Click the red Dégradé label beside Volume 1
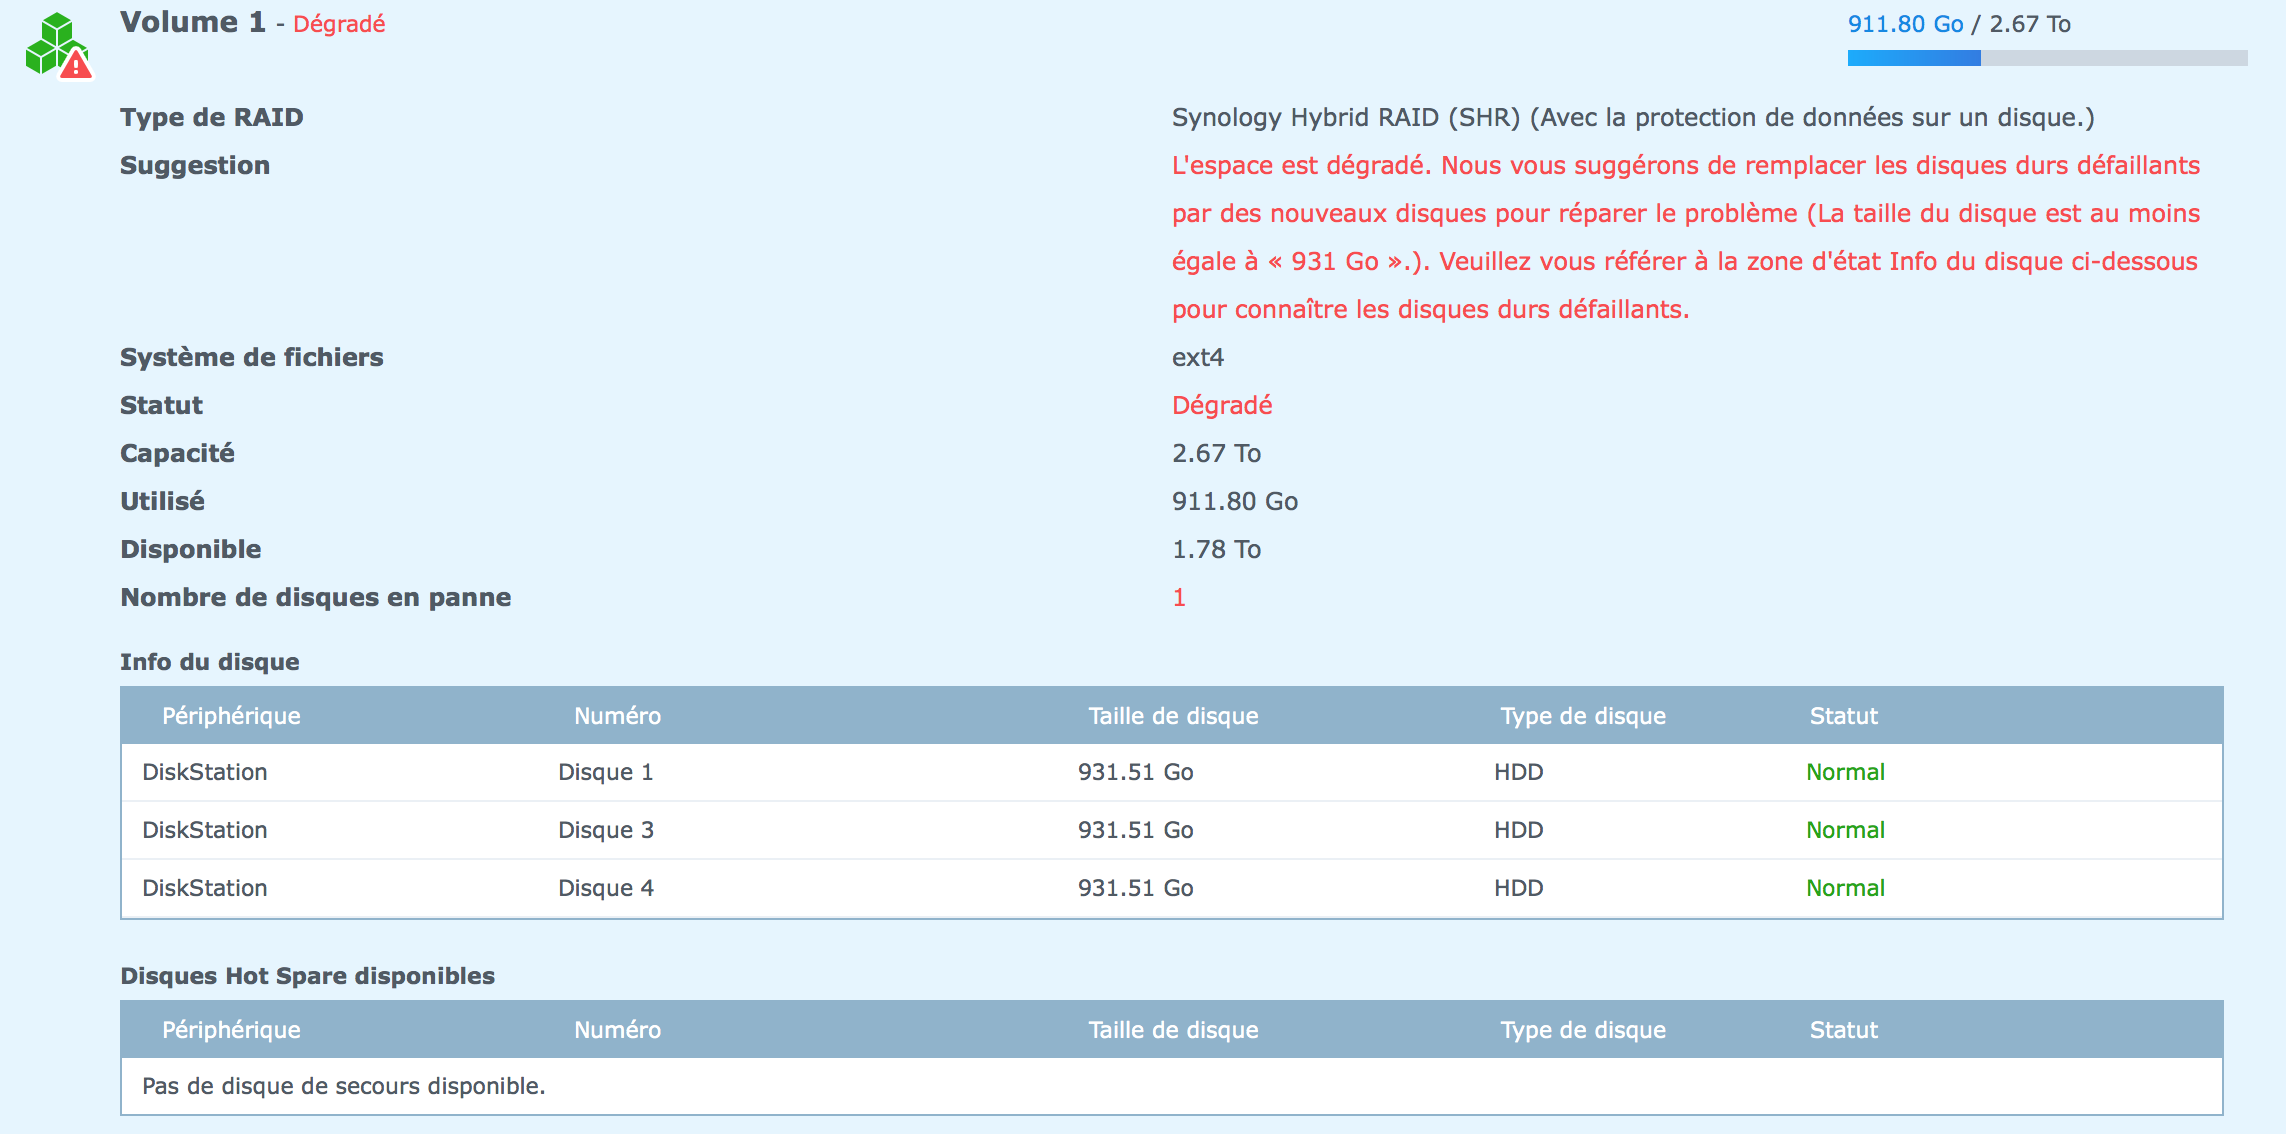Image resolution: width=2286 pixels, height=1134 pixels. [339, 24]
